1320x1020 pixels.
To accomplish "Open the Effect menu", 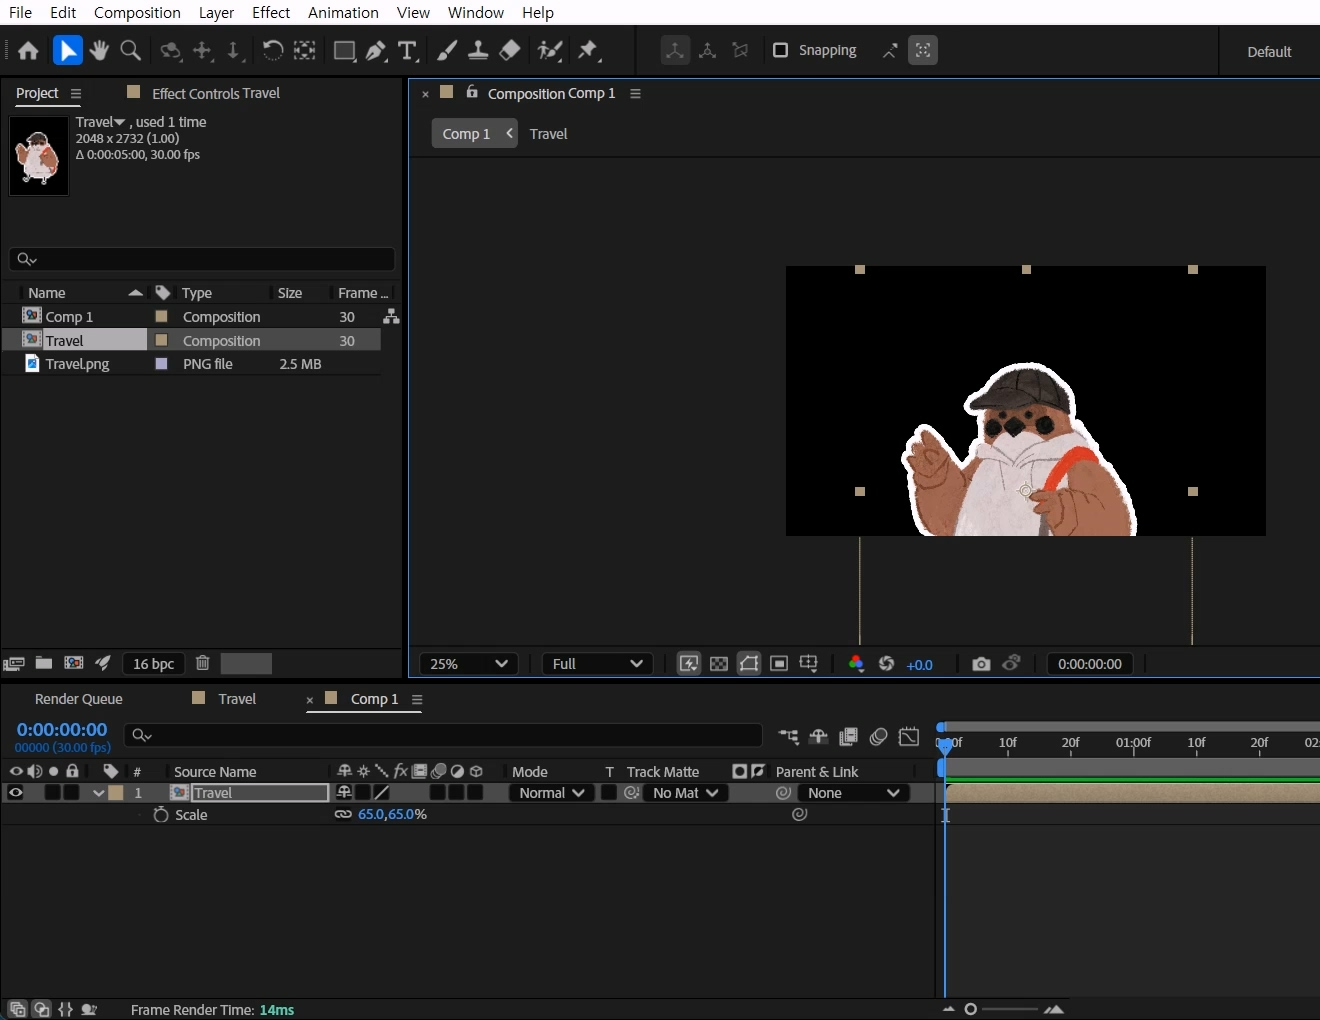I will (x=271, y=12).
